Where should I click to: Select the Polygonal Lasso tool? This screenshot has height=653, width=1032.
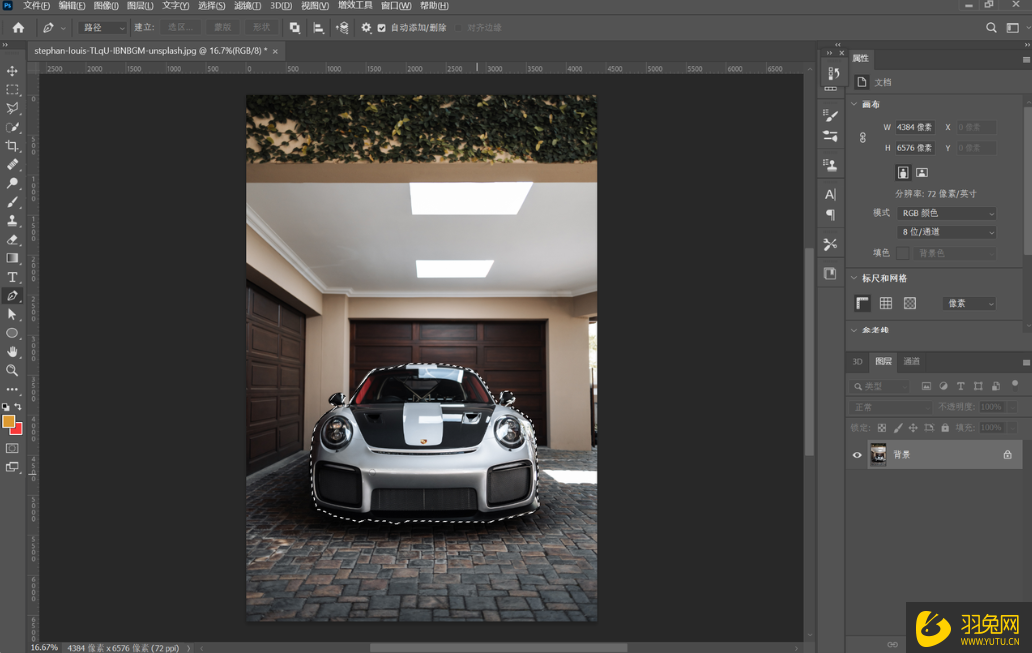pyautogui.click(x=12, y=108)
